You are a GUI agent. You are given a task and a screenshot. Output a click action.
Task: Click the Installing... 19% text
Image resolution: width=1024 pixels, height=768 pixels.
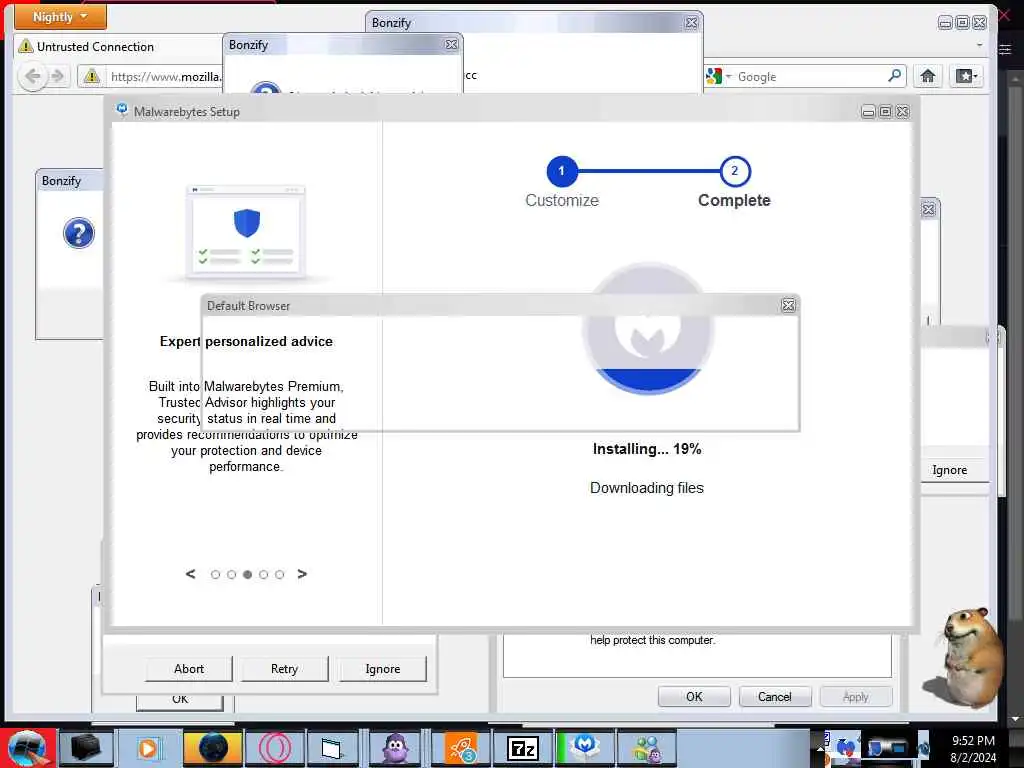click(647, 449)
